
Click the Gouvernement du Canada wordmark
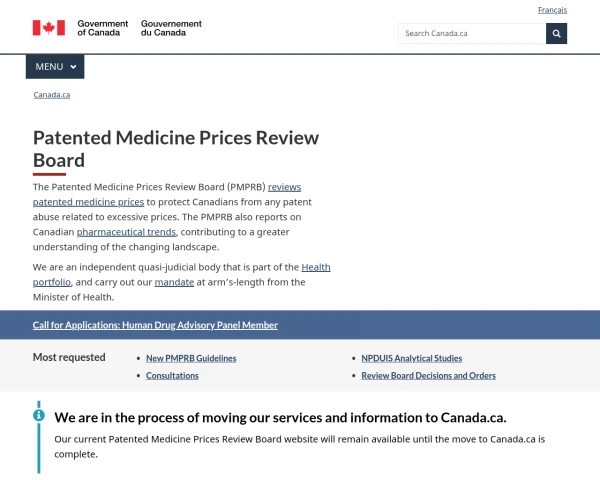(x=171, y=28)
